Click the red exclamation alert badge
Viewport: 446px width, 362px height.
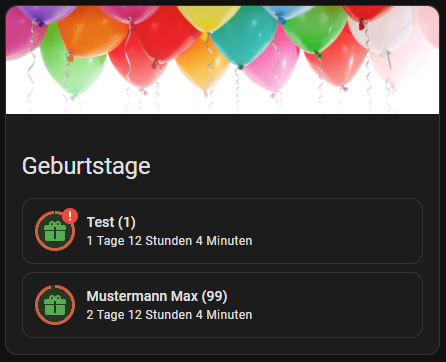pyautogui.click(x=70, y=216)
